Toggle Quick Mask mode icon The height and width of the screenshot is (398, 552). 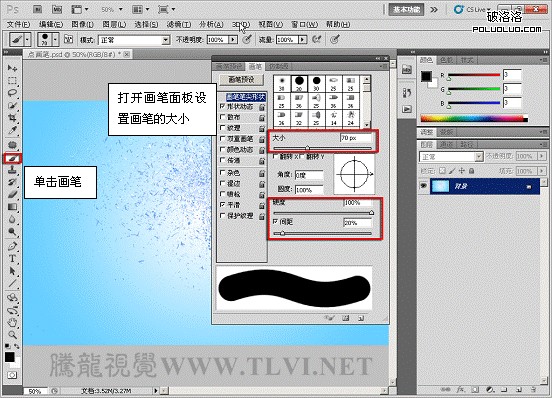(12, 375)
